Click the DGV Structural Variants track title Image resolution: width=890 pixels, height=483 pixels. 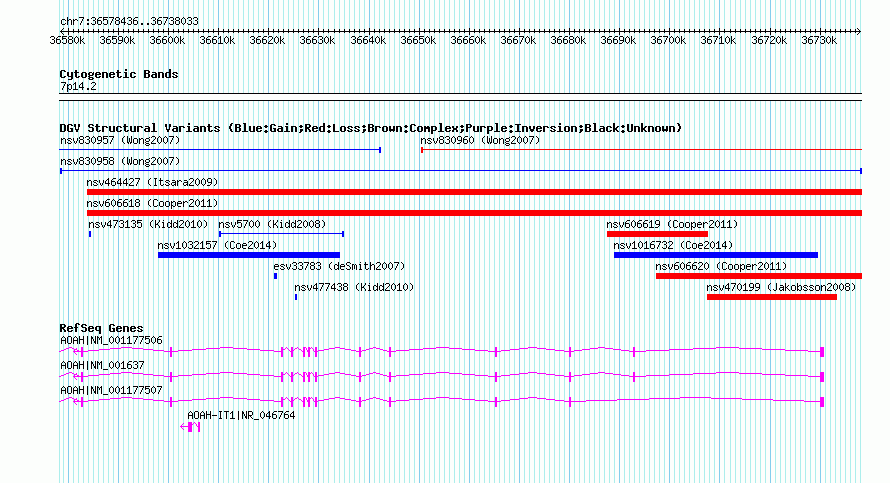coord(370,128)
